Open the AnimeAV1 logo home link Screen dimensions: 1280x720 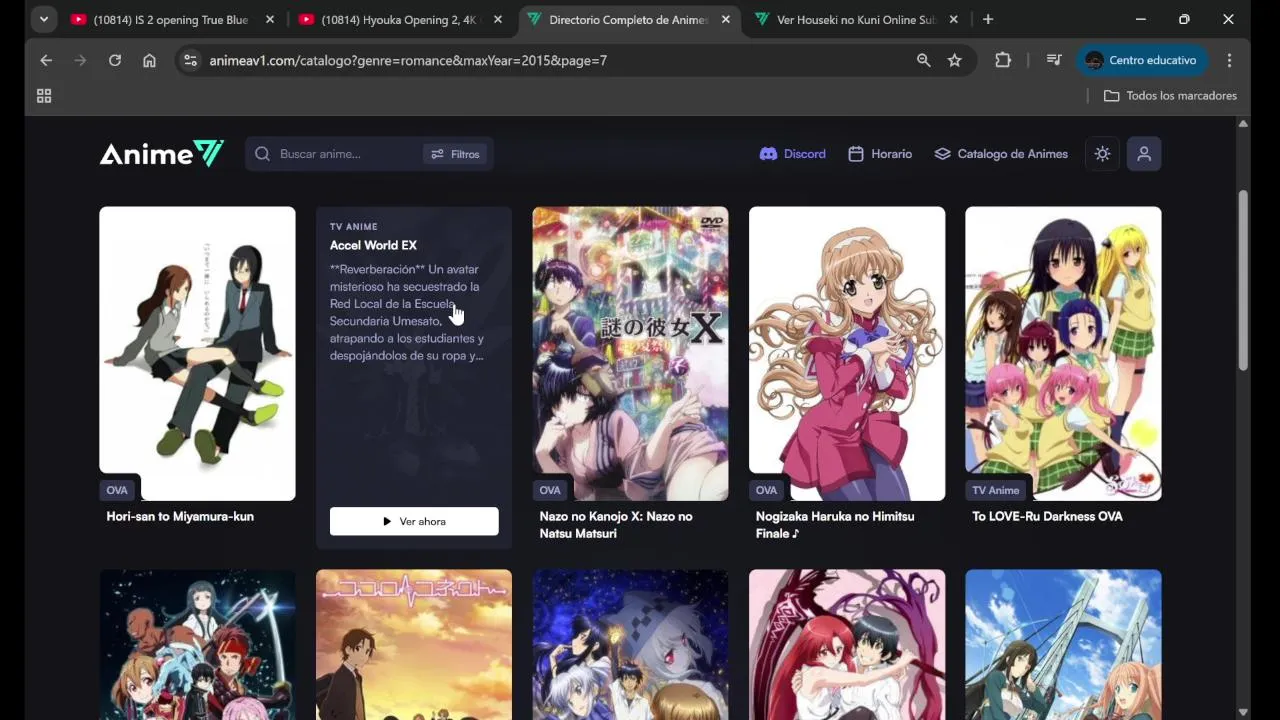pos(161,153)
